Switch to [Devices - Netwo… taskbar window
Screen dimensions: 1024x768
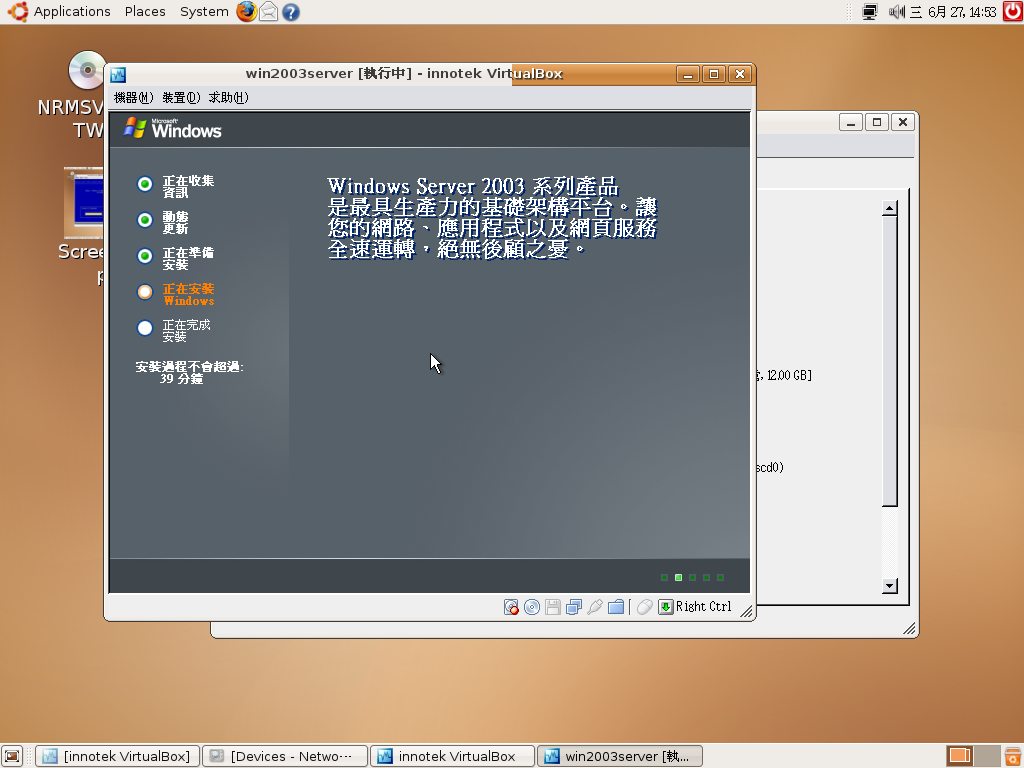tap(285, 756)
